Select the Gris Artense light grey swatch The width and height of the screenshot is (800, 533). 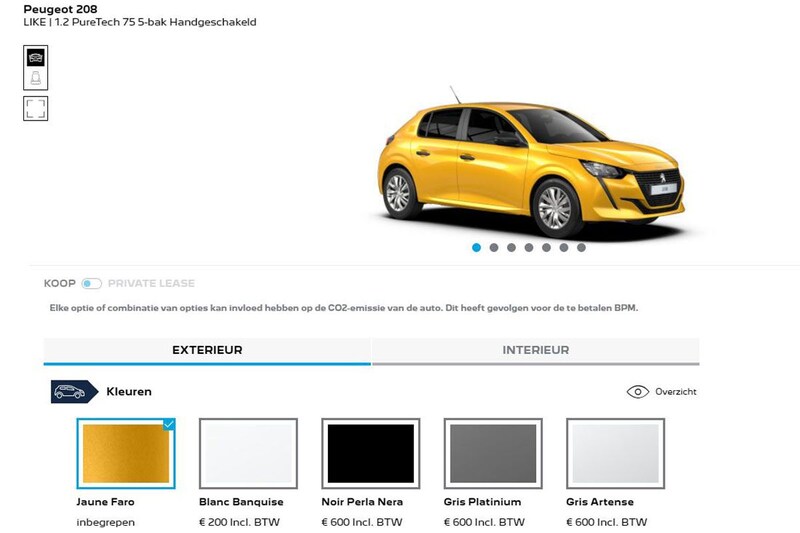[x=615, y=453]
